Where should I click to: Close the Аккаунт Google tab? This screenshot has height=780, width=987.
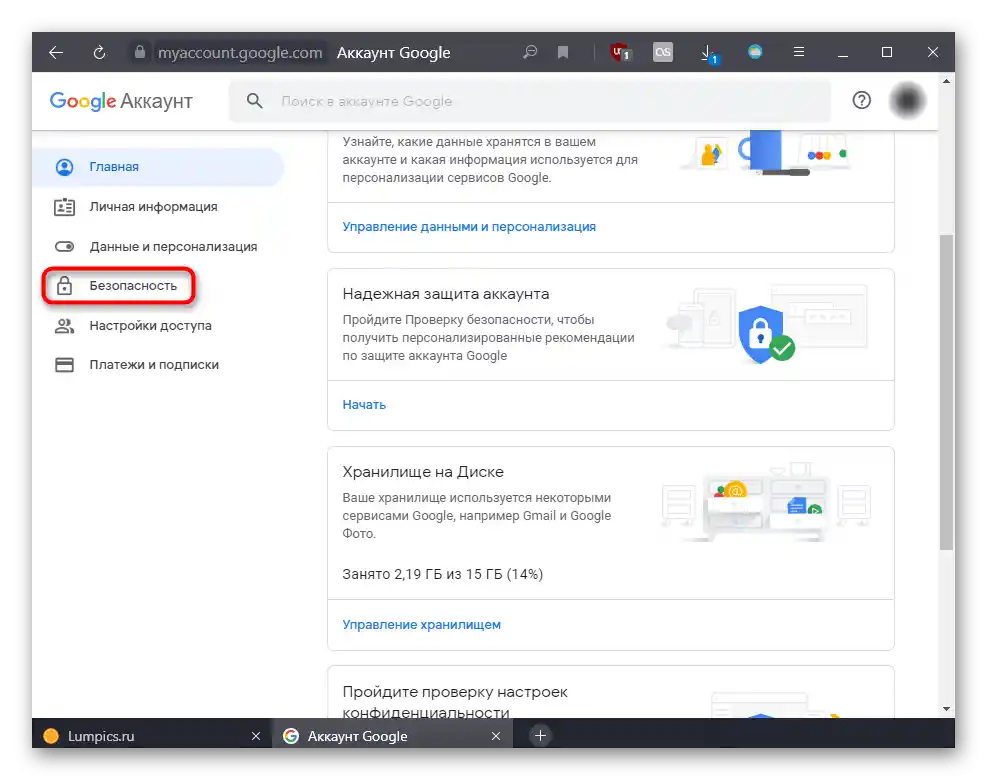pyautogui.click(x=496, y=736)
